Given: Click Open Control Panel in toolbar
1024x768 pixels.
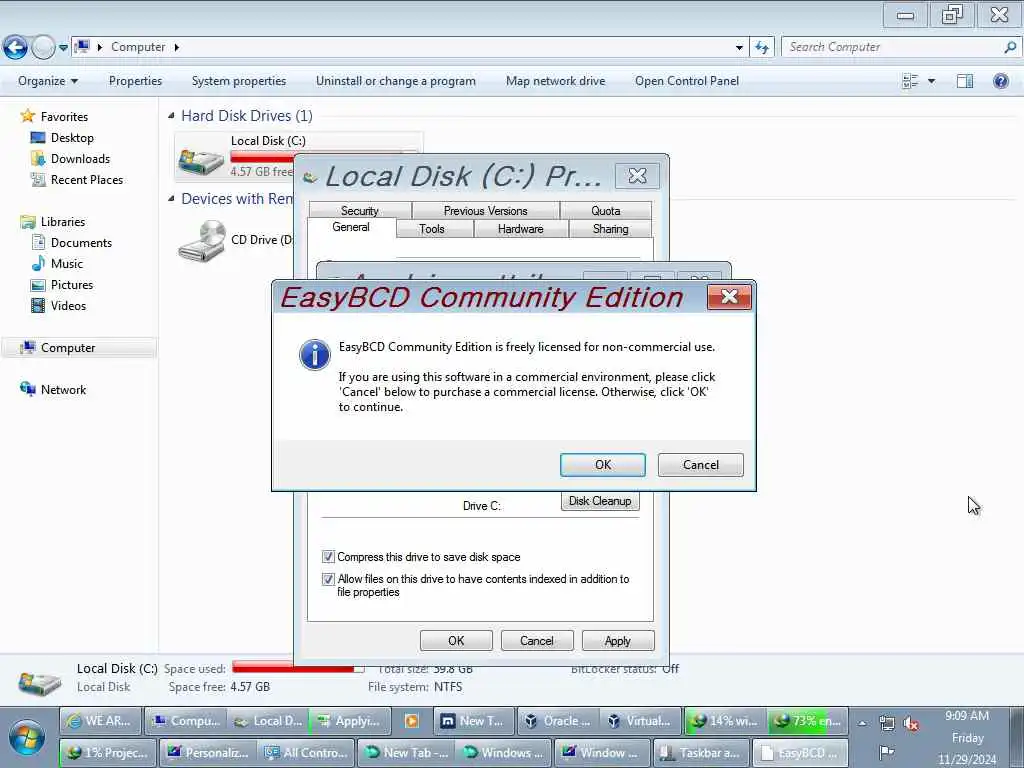Looking at the screenshot, I should click(687, 81).
